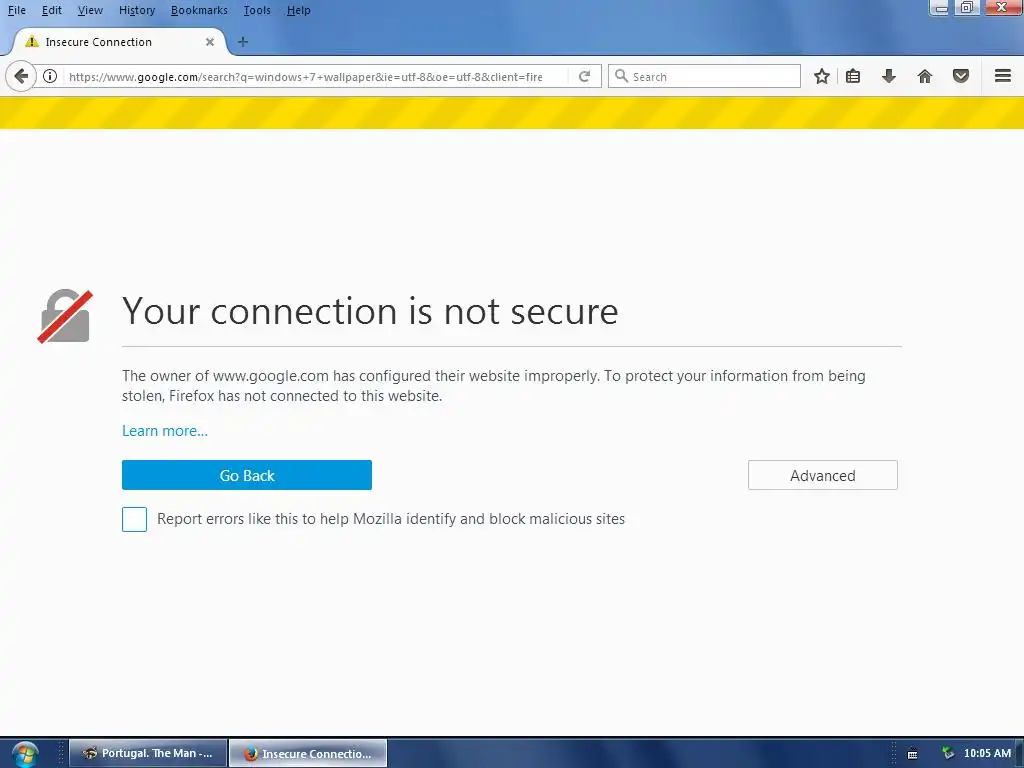Viewport: 1024px width, 768px height.
Task: Click the taskbar clock showing 10:05 AM
Action: click(x=987, y=753)
